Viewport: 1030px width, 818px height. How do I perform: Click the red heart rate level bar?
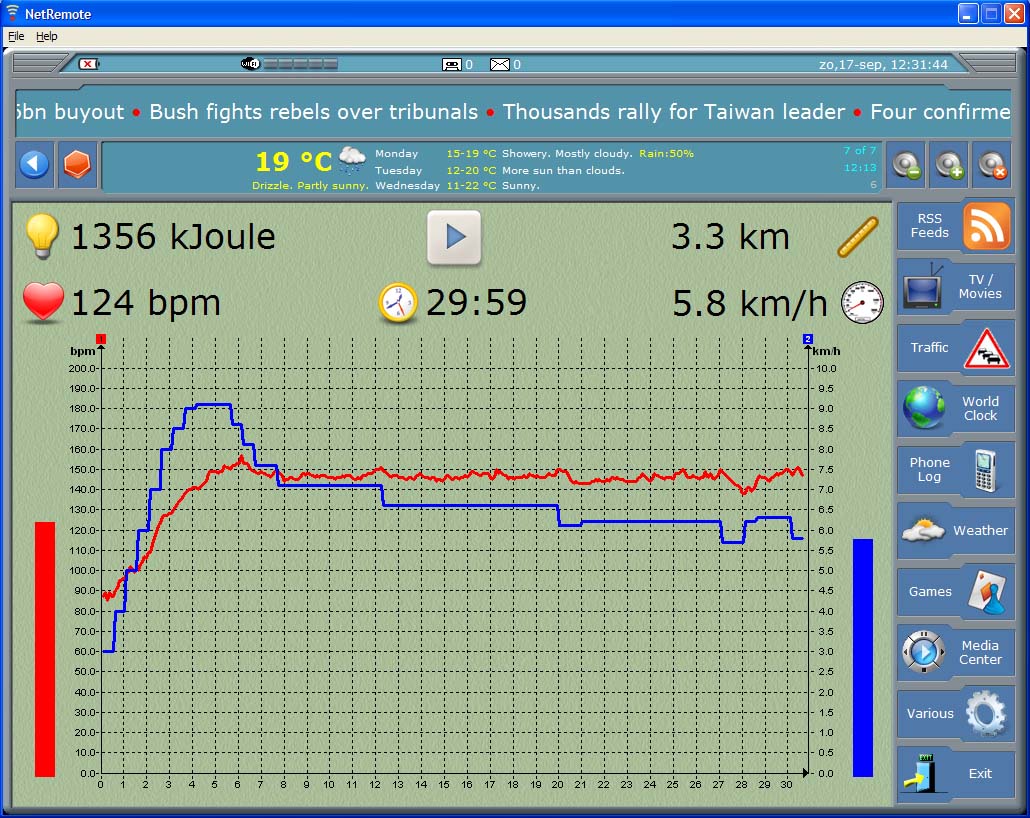45,648
